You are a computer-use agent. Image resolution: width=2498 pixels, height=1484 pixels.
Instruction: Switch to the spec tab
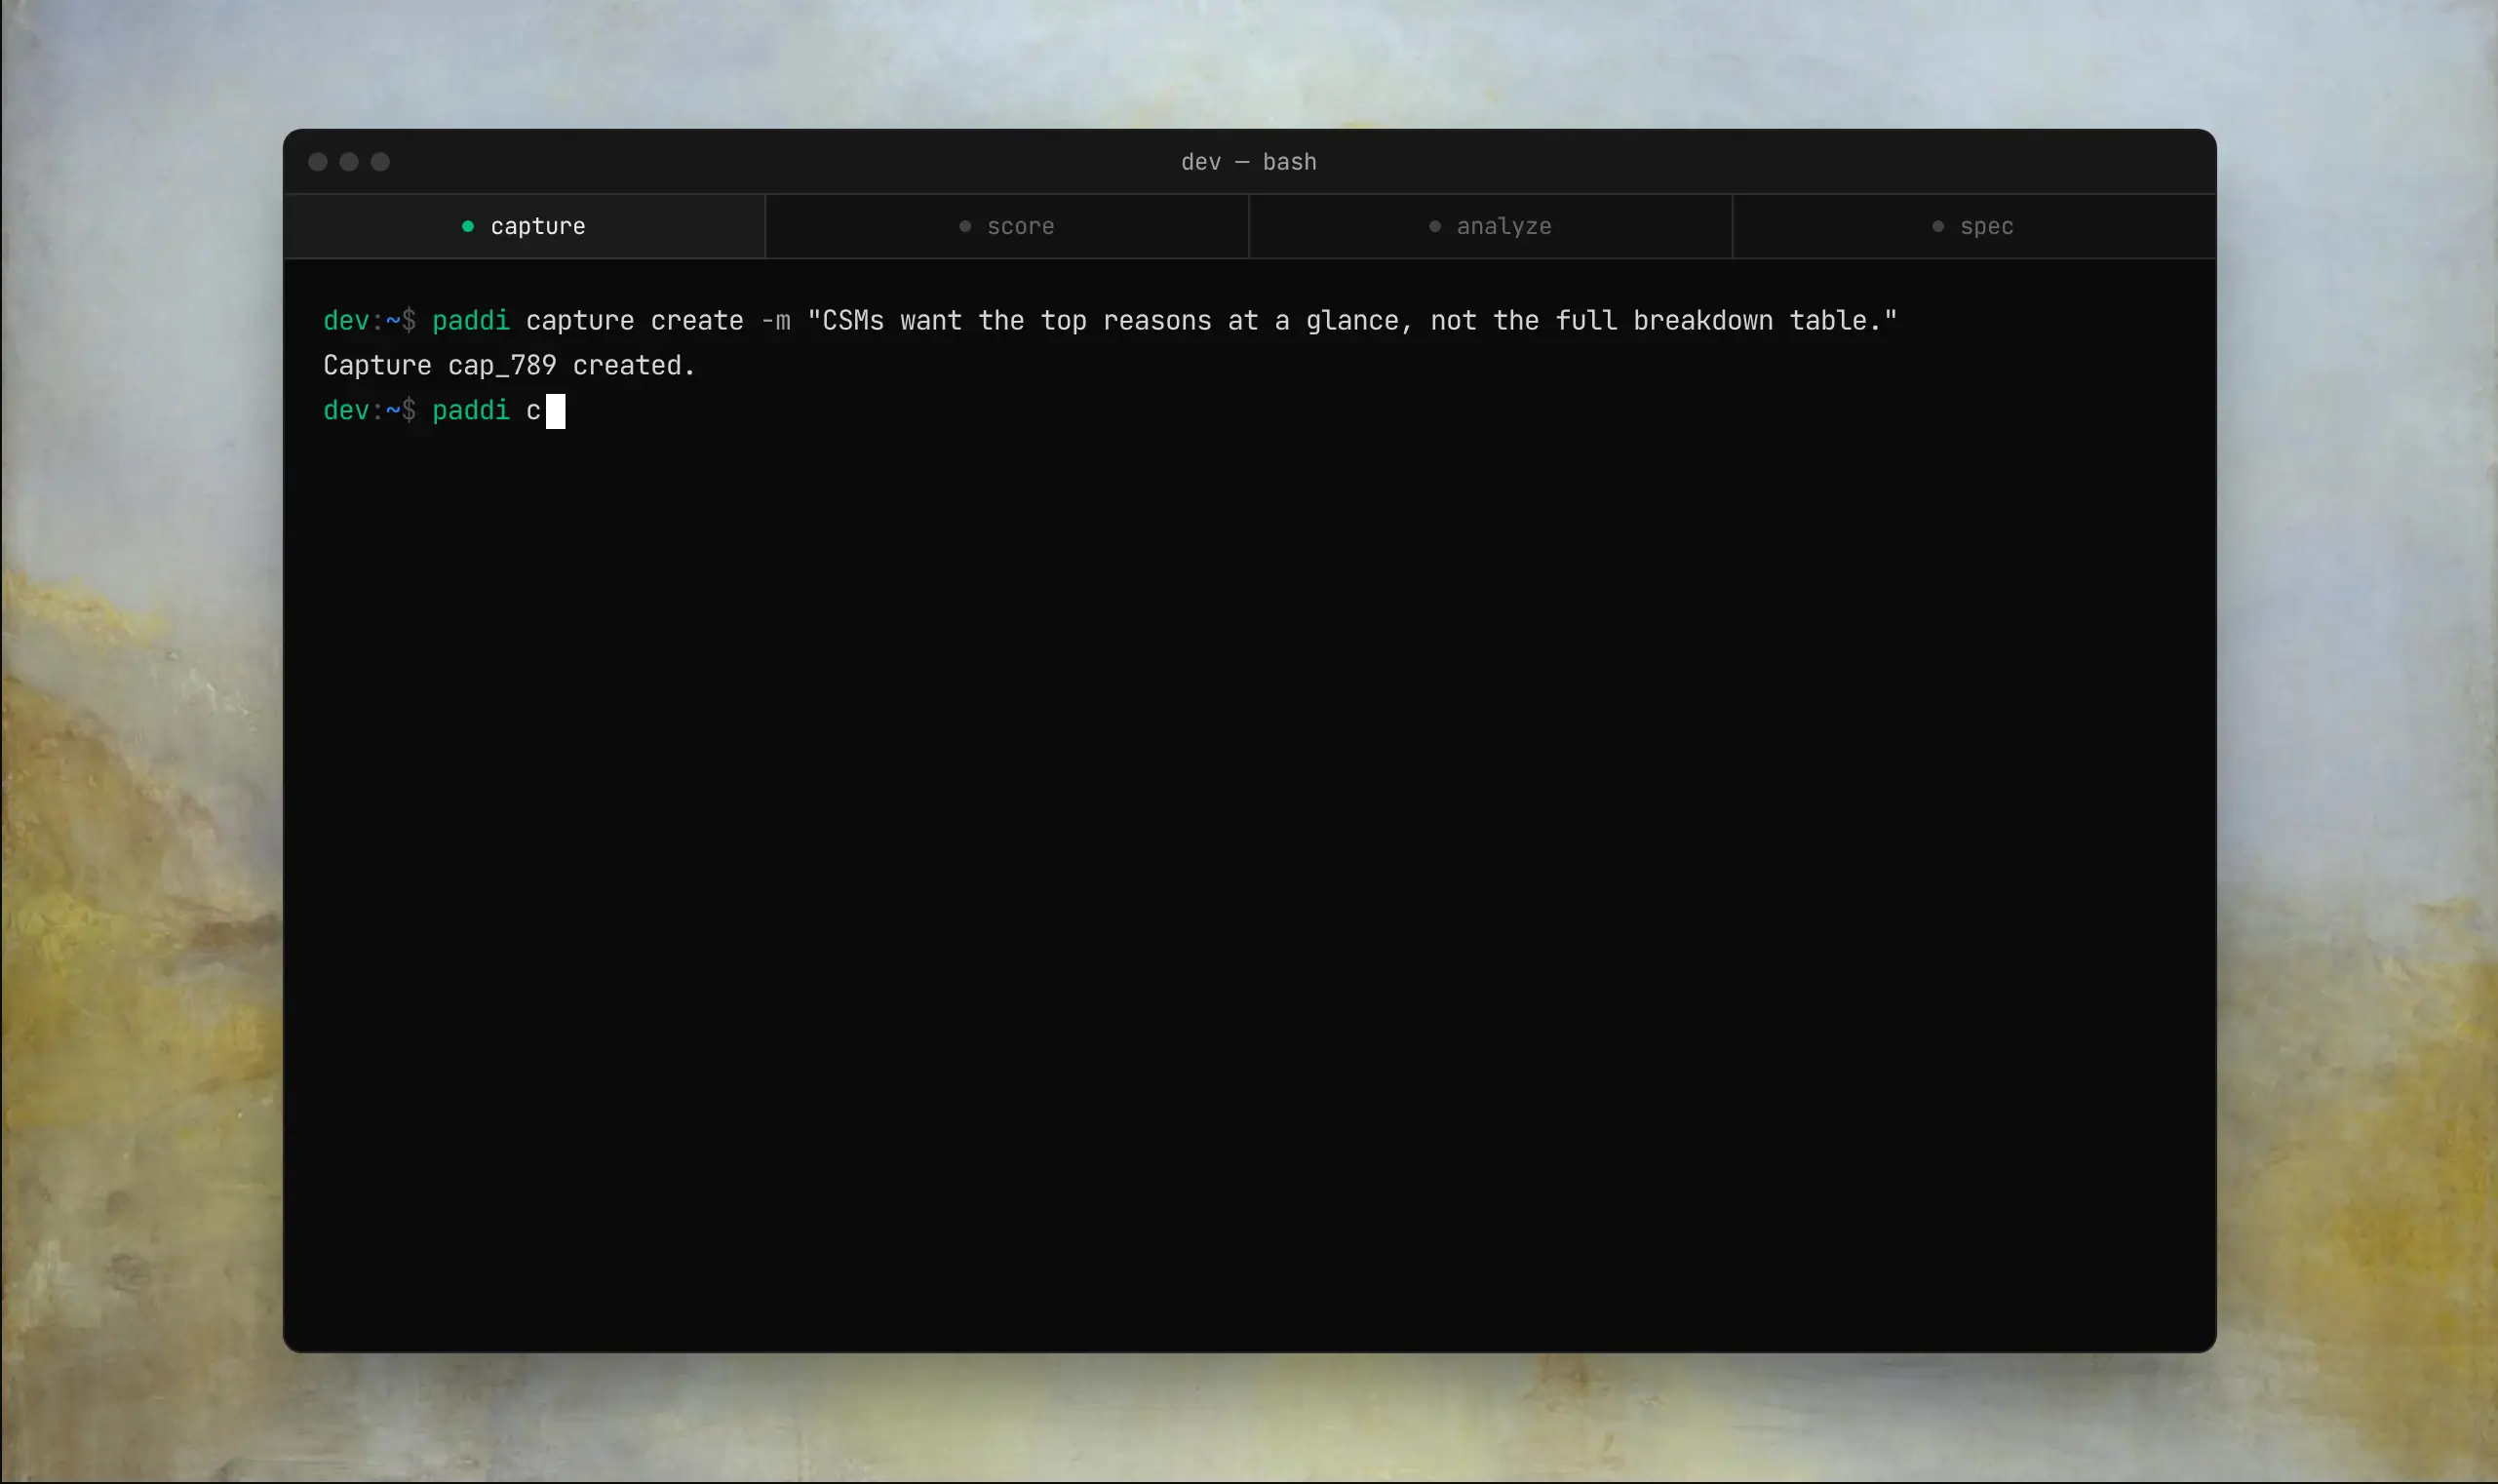(1973, 226)
